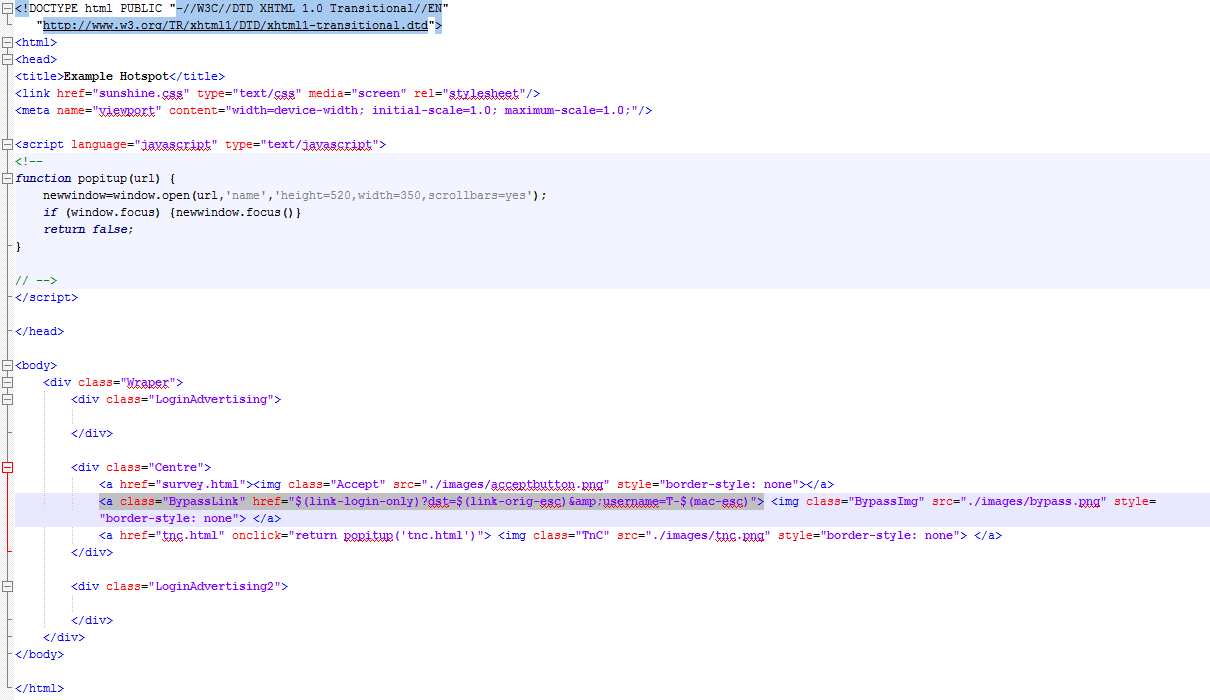Screen dimensions: 1210x700
Task: Click the 'survey.html' href value
Action: pos(198,484)
